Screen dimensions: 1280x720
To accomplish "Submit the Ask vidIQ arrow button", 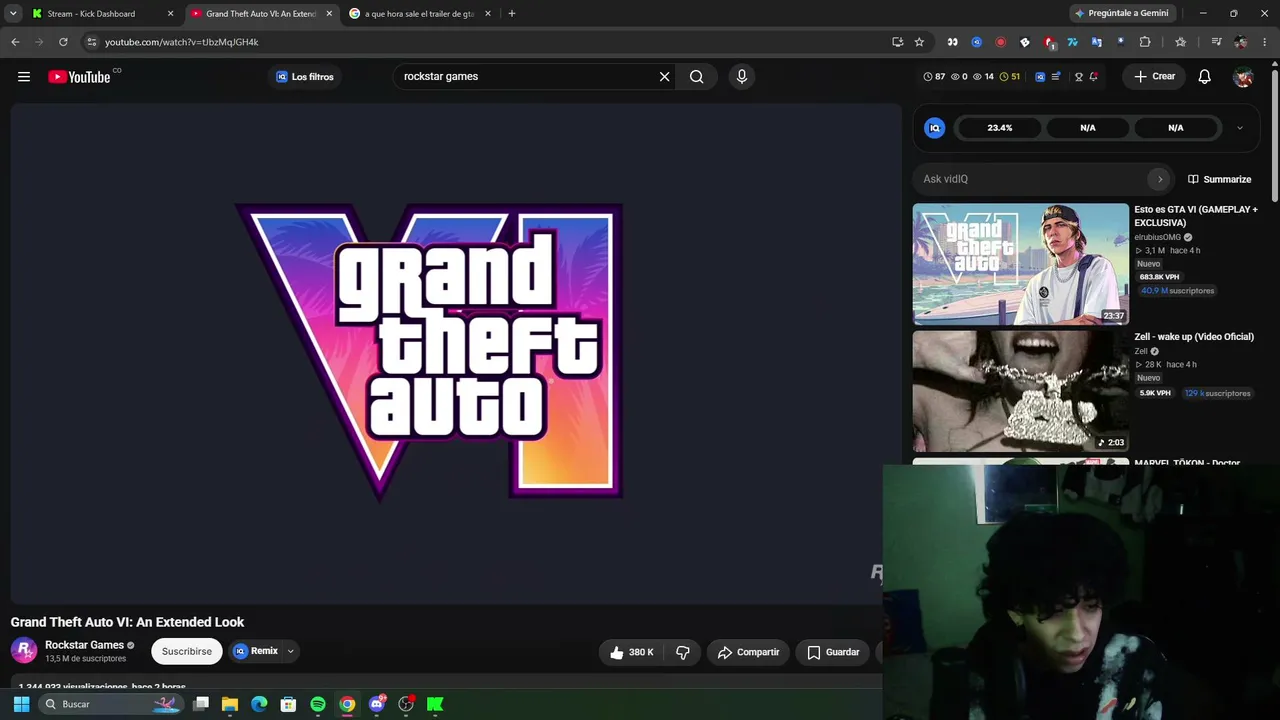I will click(x=1160, y=179).
